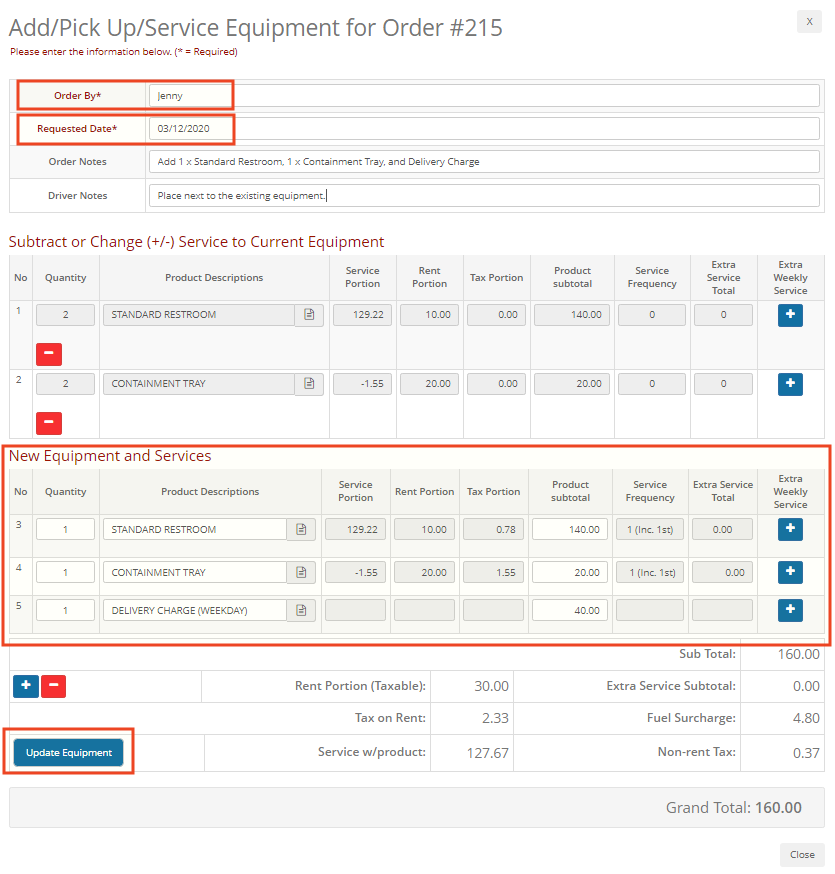The height and width of the screenshot is (874, 835).
Task: Add extra weekly service to row 1
Action: coord(790,314)
